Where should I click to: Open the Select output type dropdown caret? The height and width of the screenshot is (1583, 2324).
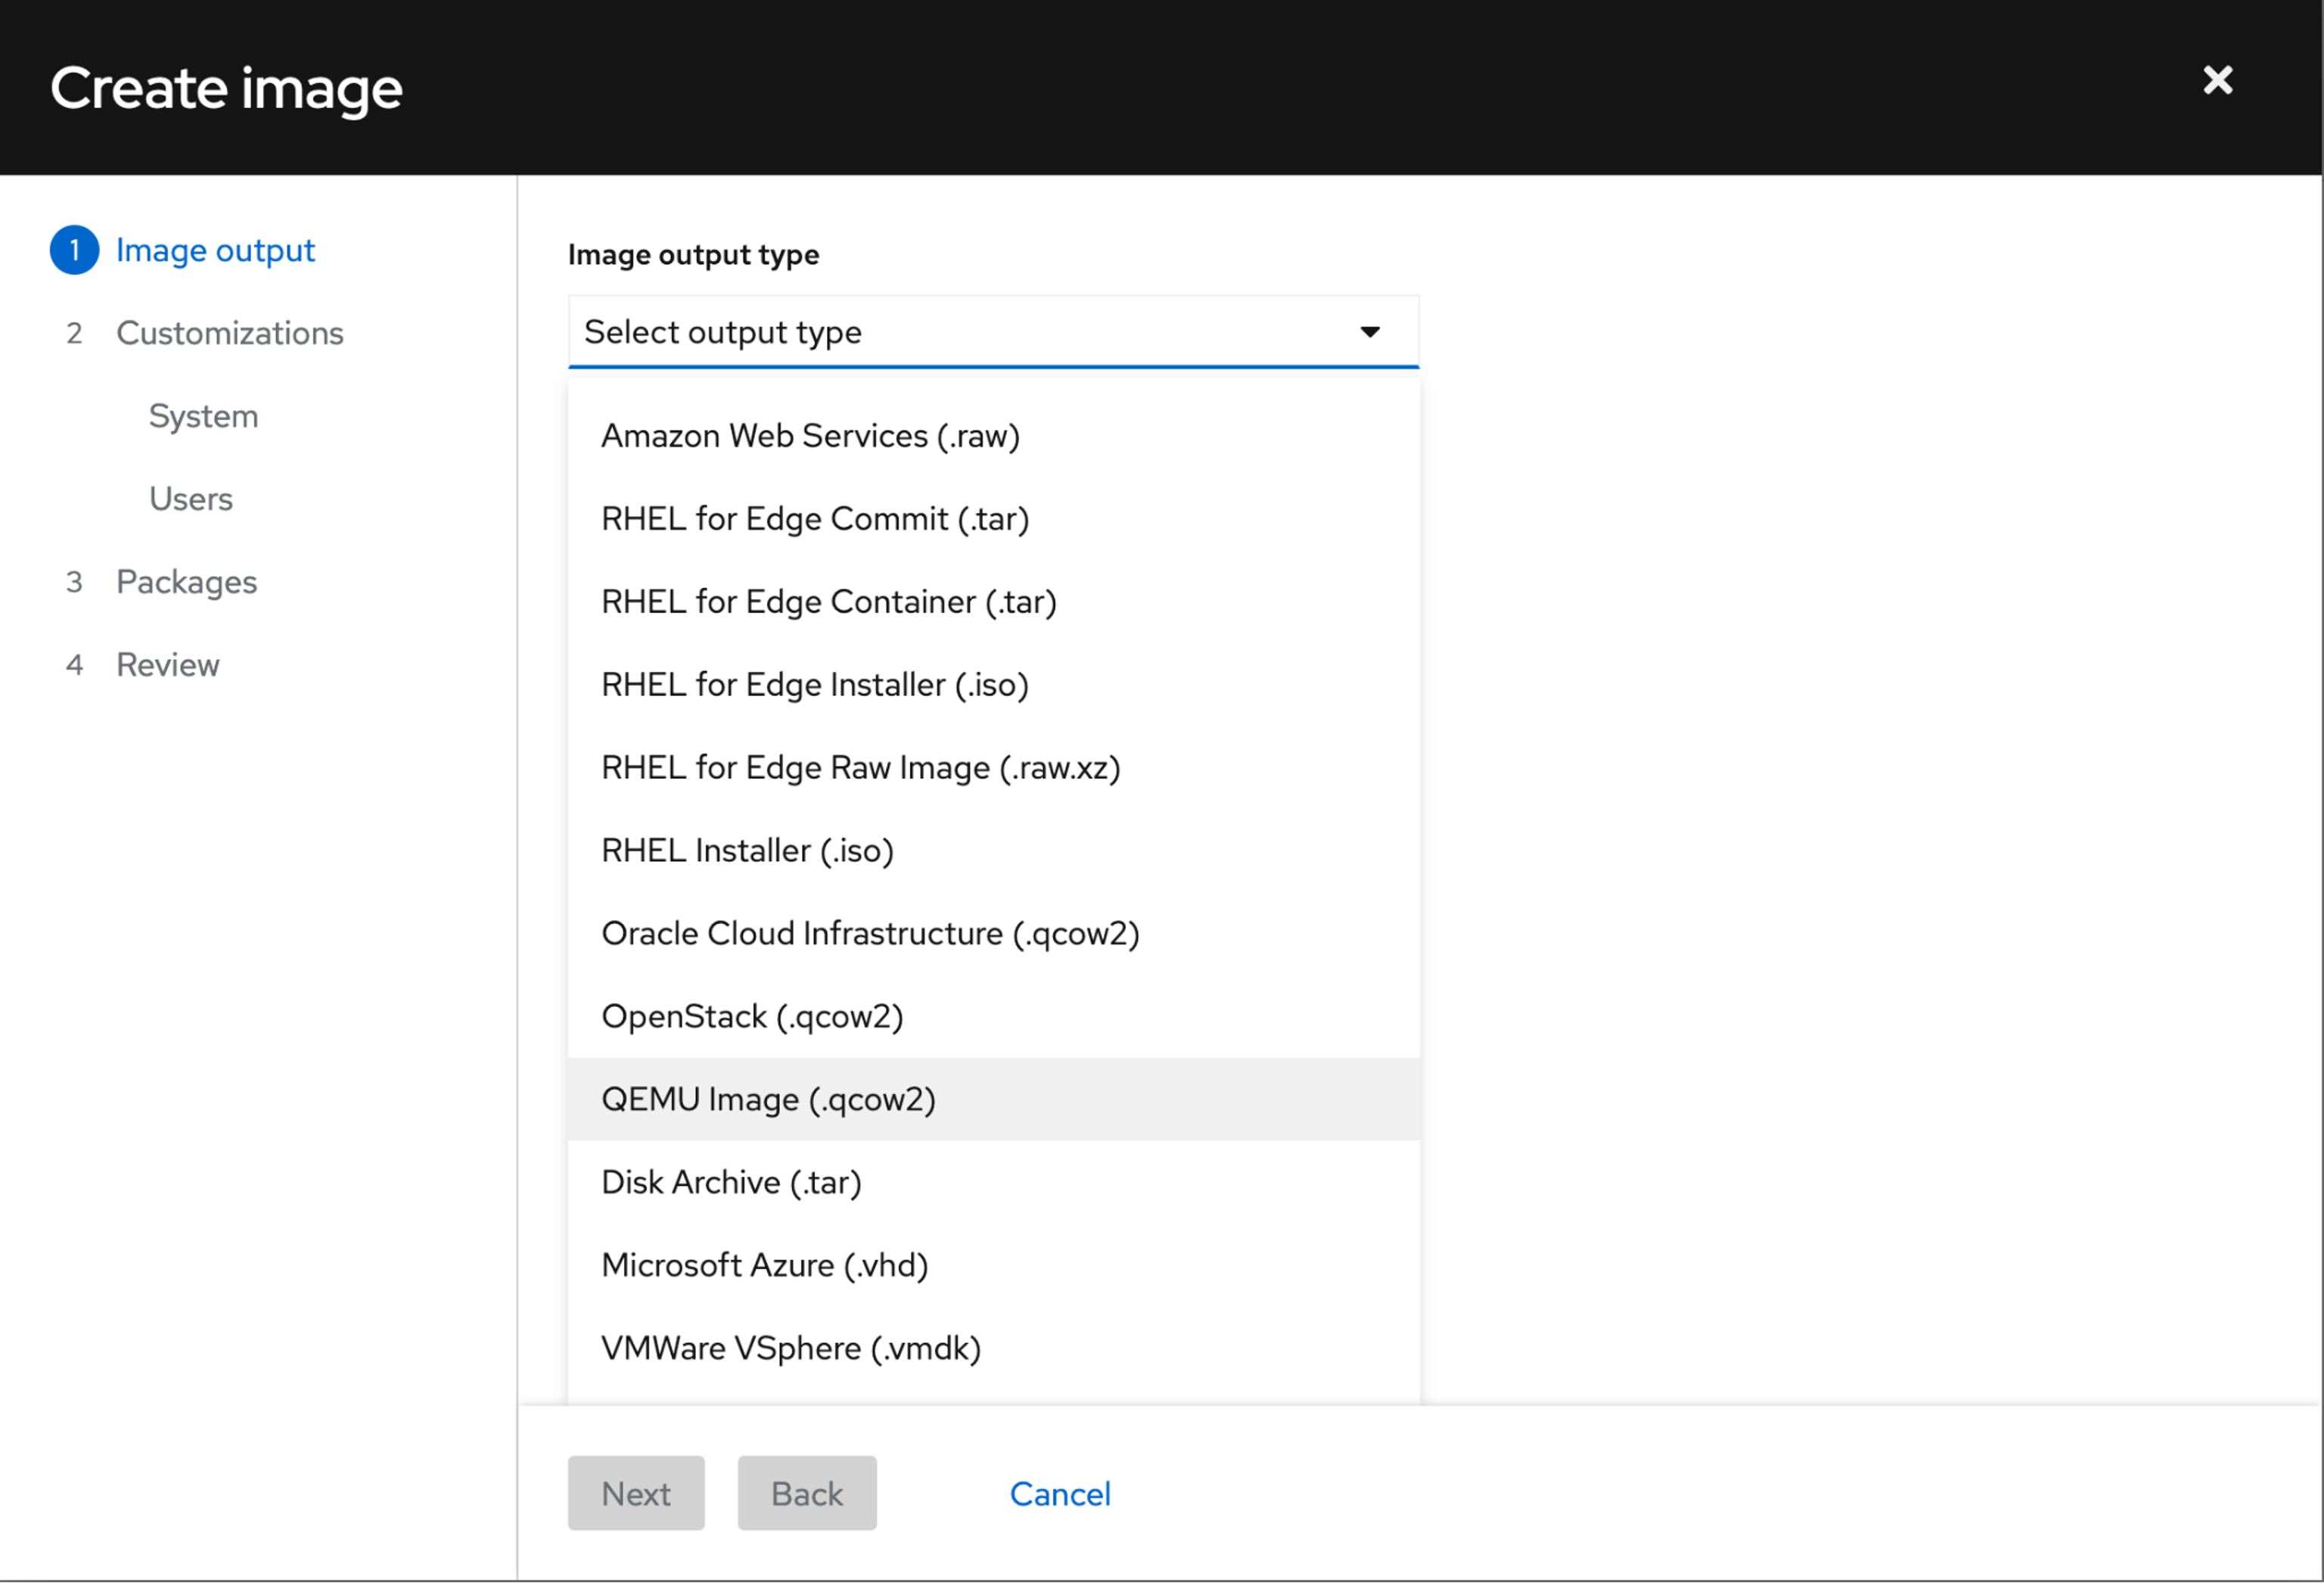tap(1369, 331)
